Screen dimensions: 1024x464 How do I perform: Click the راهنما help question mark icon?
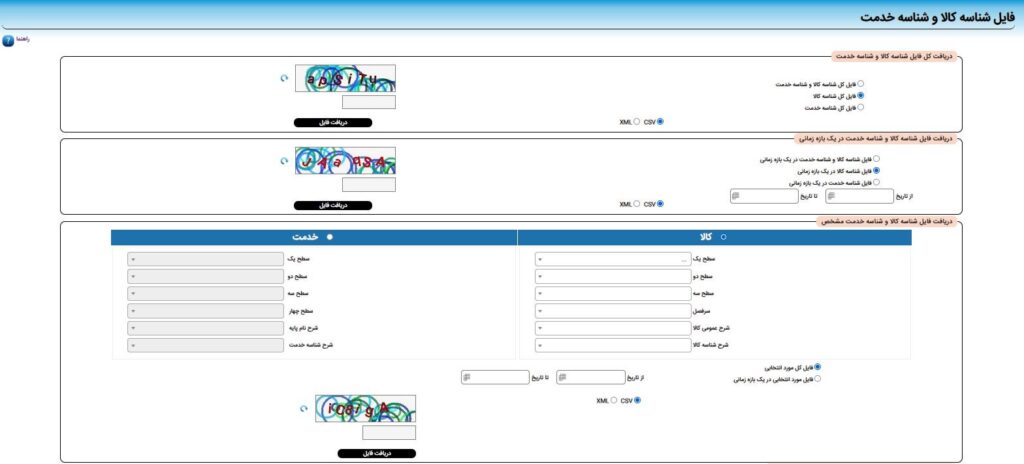pyautogui.click(x=8, y=41)
